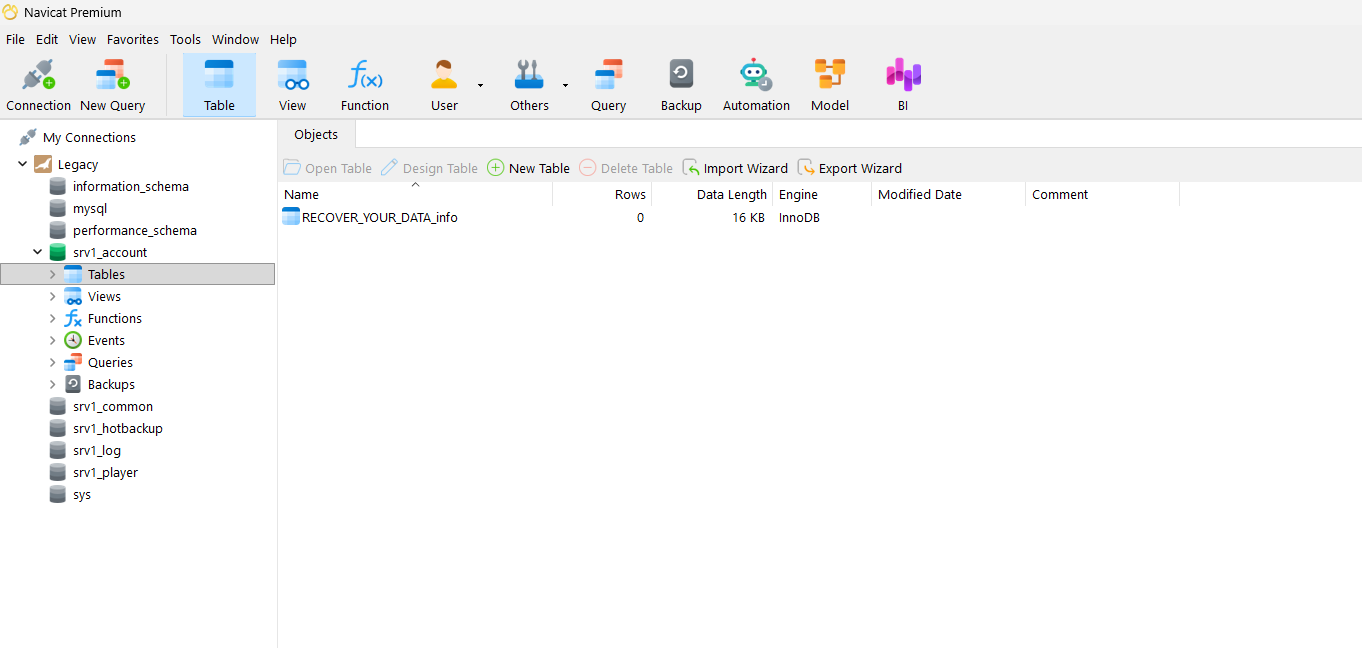Open the Model toolbar icon
The width and height of the screenshot is (1362, 648).
(830, 86)
